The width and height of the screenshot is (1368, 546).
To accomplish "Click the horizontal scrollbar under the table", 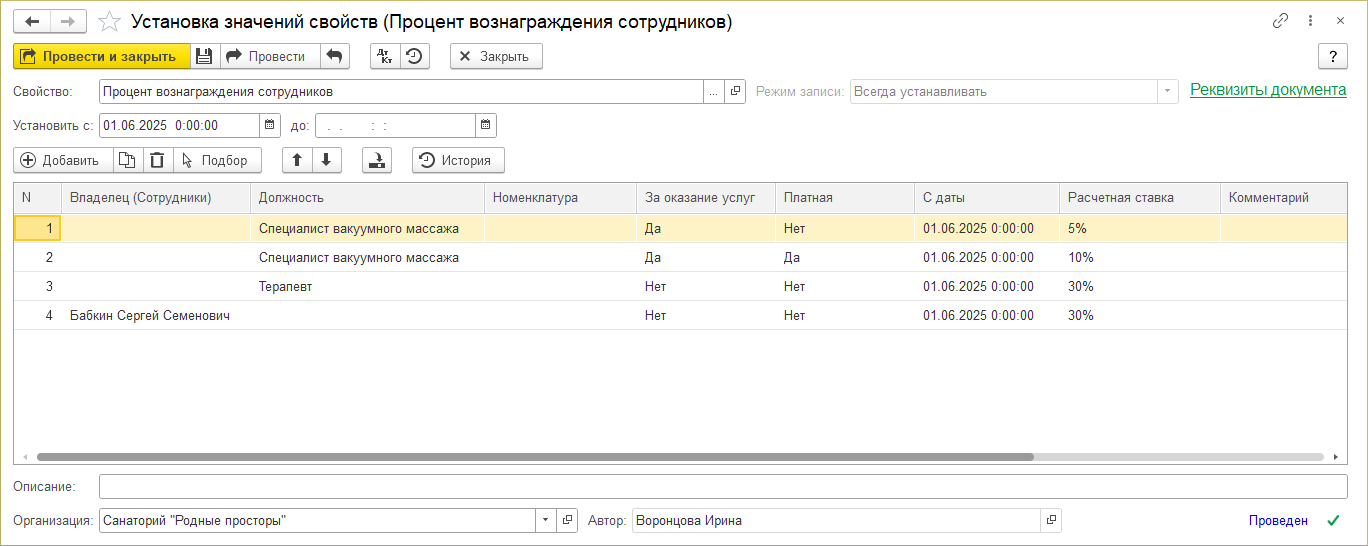I will pyautogui.click(x=535, y=457).
